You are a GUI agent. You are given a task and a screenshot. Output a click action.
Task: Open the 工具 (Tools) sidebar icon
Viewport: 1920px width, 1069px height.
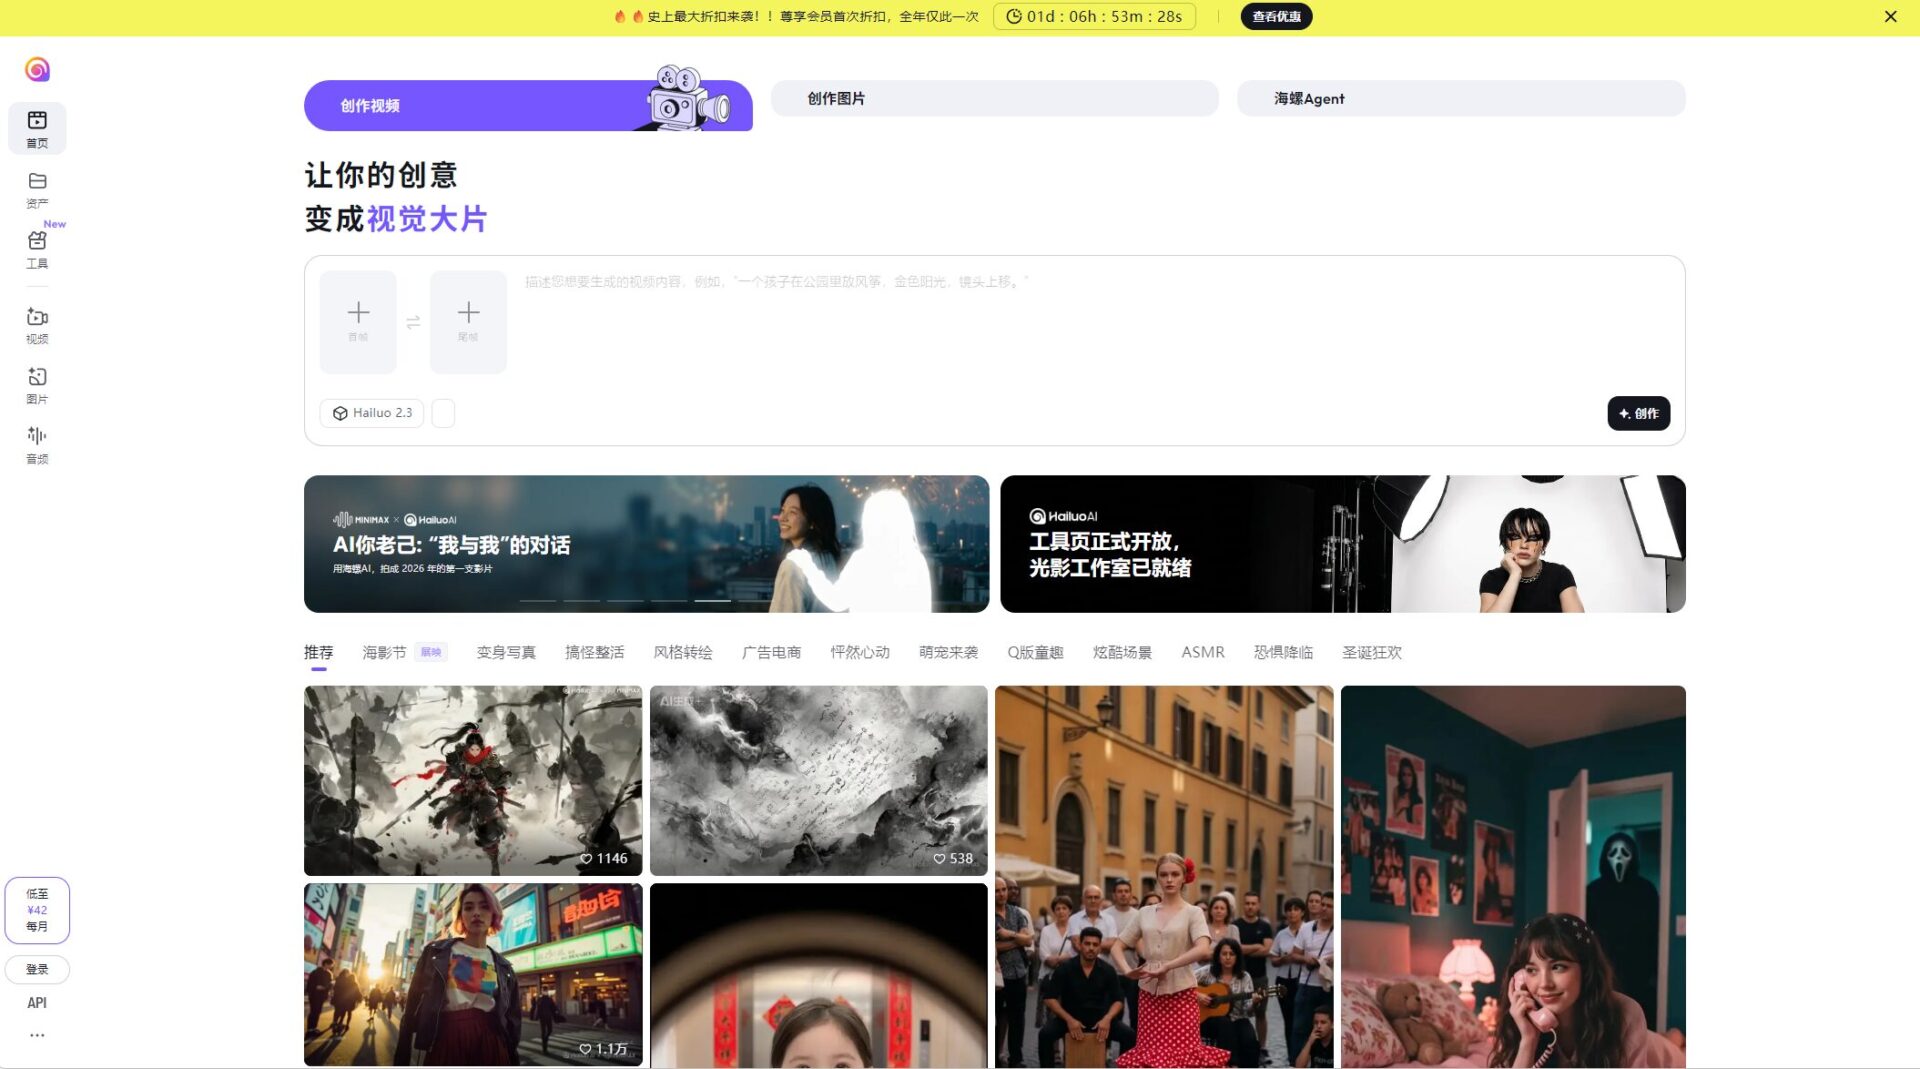[x=37, y=249]
